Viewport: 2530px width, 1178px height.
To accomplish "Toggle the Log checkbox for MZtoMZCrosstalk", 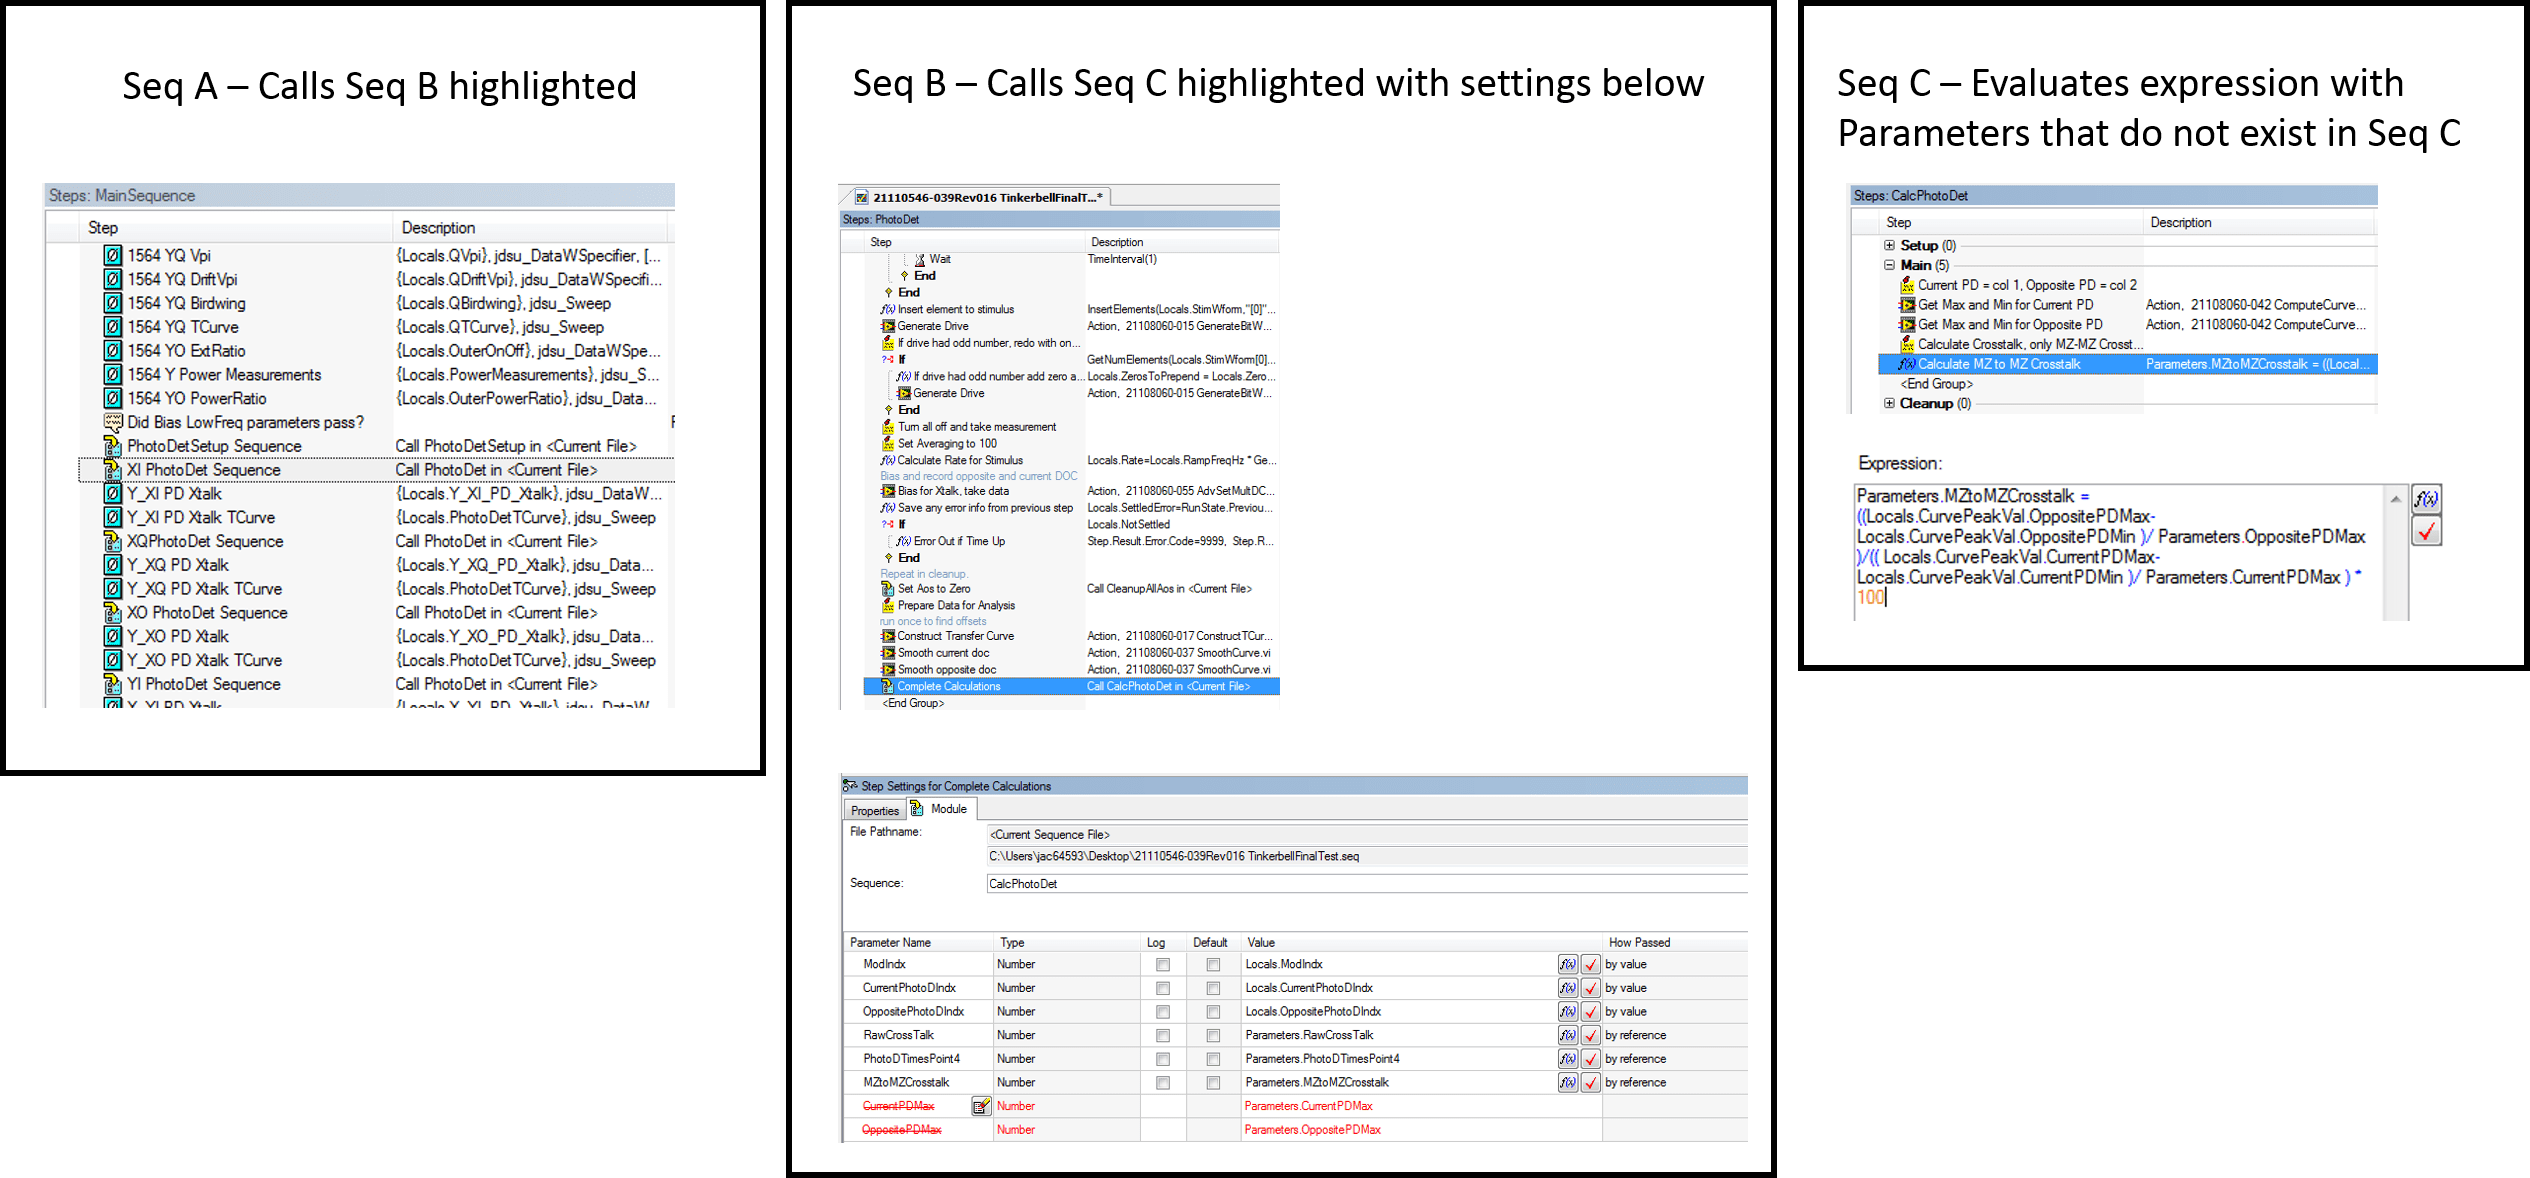I will coord(1162,1083).
